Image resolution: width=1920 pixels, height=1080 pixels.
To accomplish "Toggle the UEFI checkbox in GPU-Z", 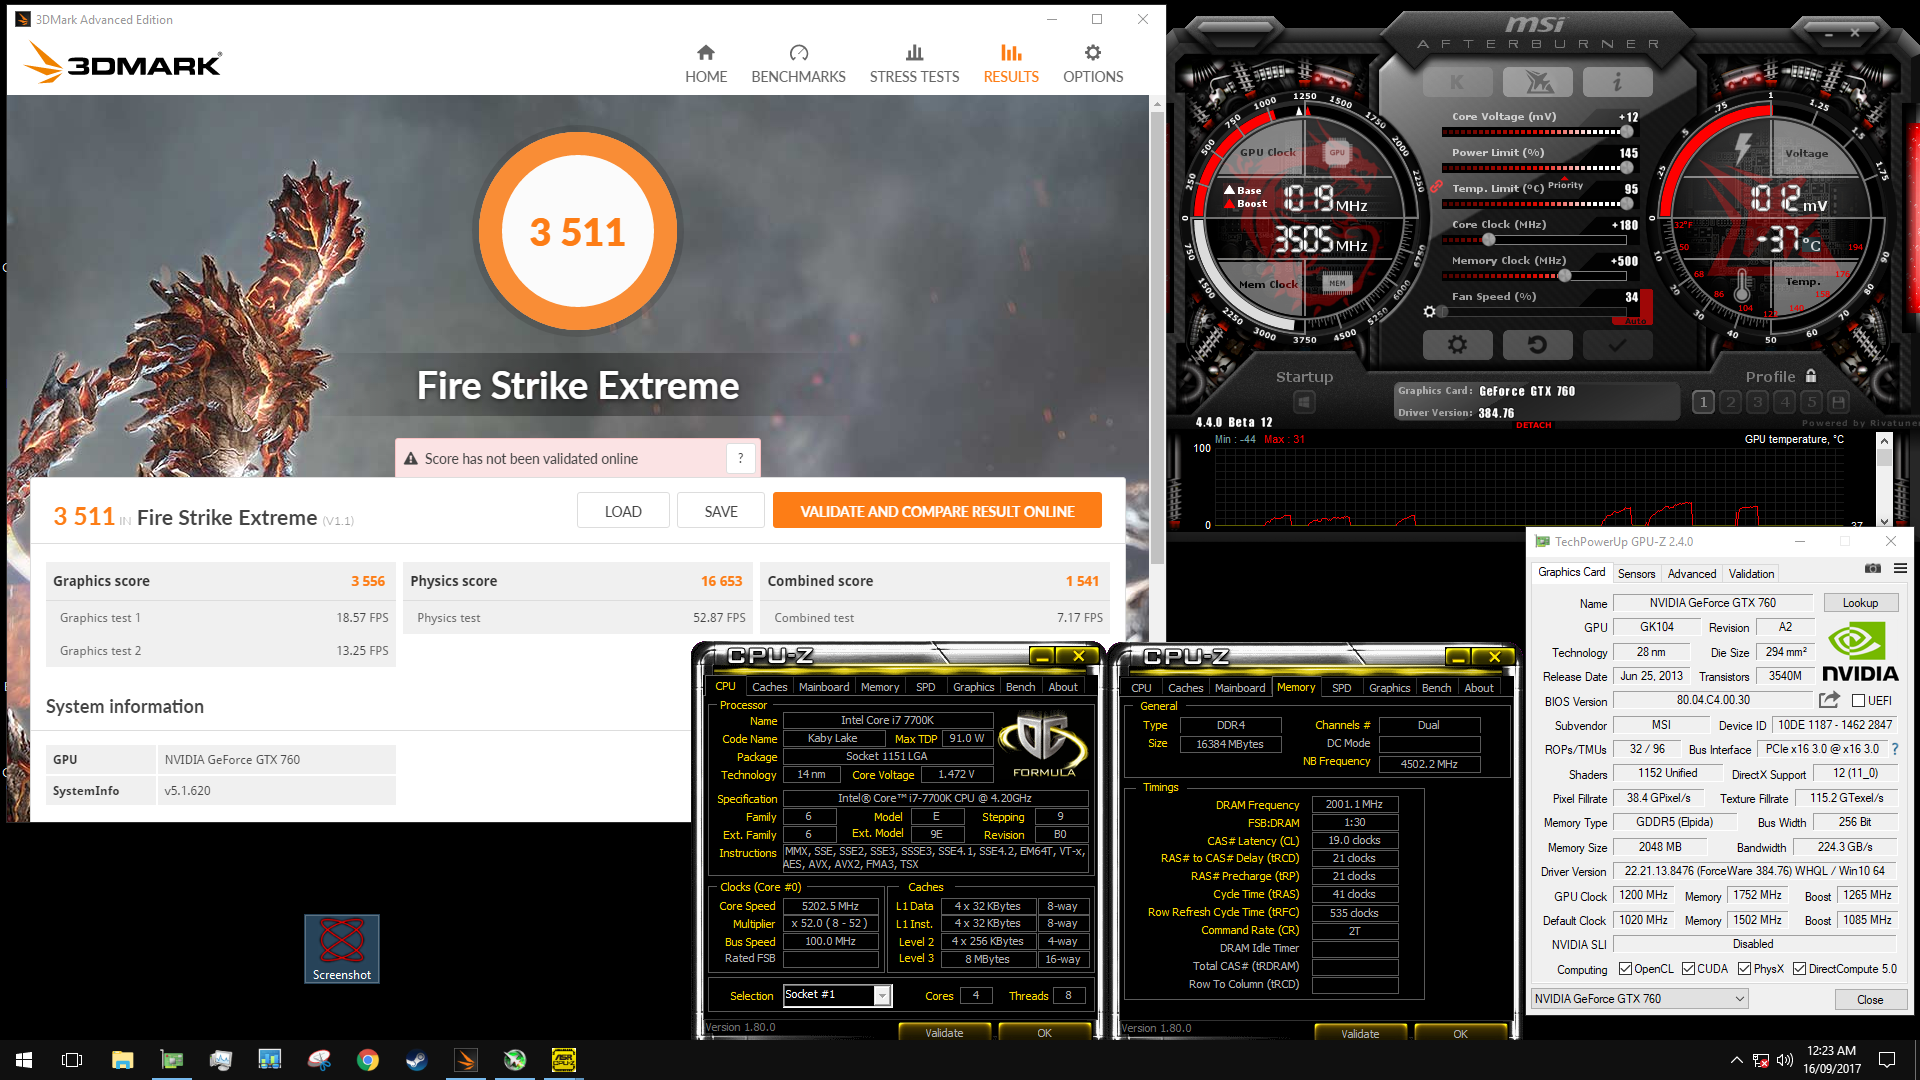I will pyautogui.click(x=1858, y=701).
